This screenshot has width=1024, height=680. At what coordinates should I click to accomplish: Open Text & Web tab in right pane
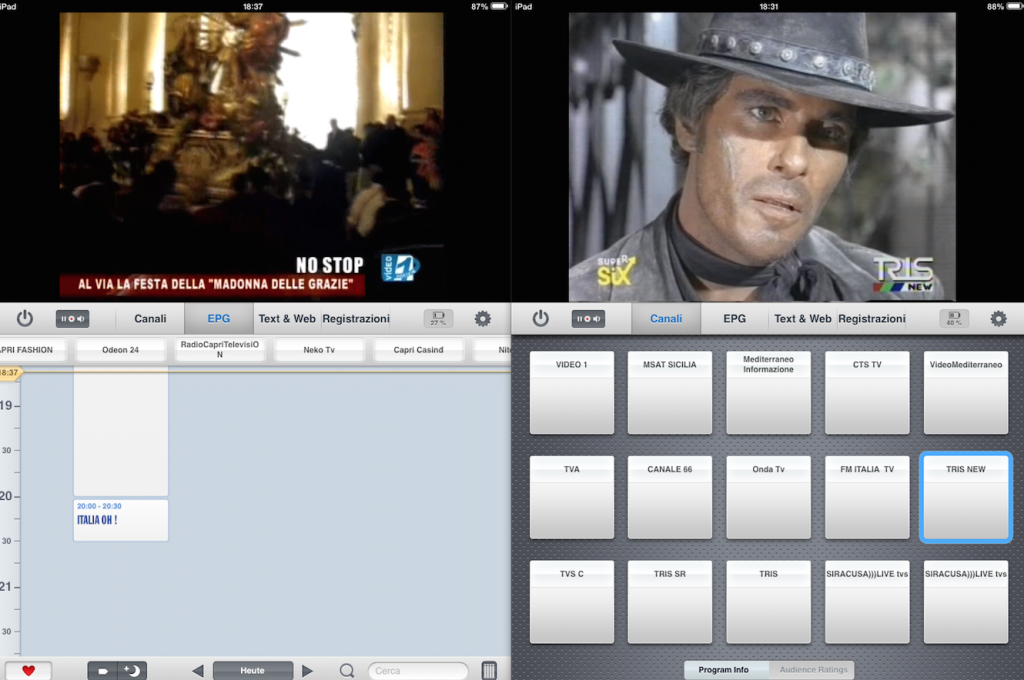pyautogui.click(x=803, y=319)
